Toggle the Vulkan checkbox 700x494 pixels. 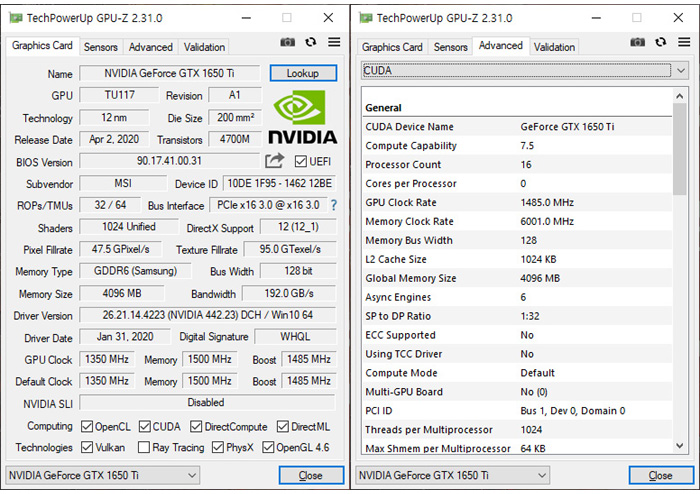tap(87, 447)
